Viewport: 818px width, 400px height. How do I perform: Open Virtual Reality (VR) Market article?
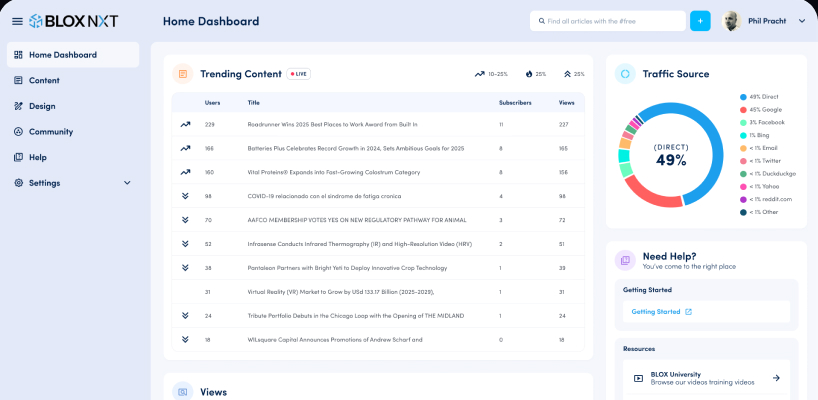click(341, 292)
